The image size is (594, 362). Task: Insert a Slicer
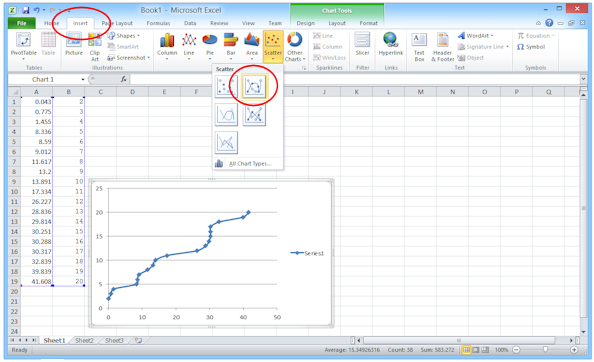[x=362, y=44]
